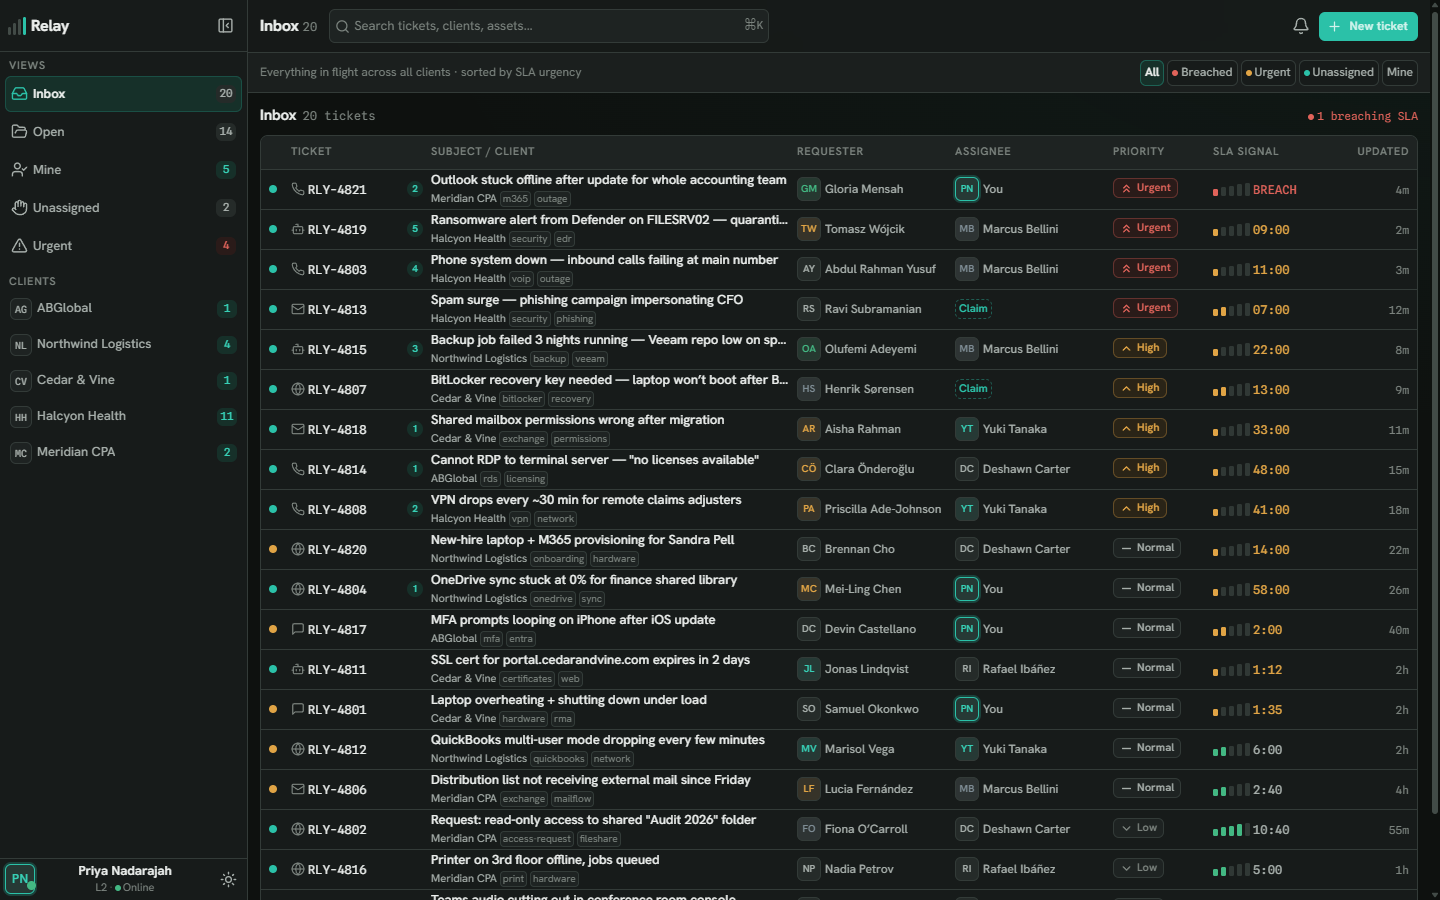Viewport: 1440px width, 900px height.
Task: Collapse the sidebar with the panel icon
Action: point(226,26)
